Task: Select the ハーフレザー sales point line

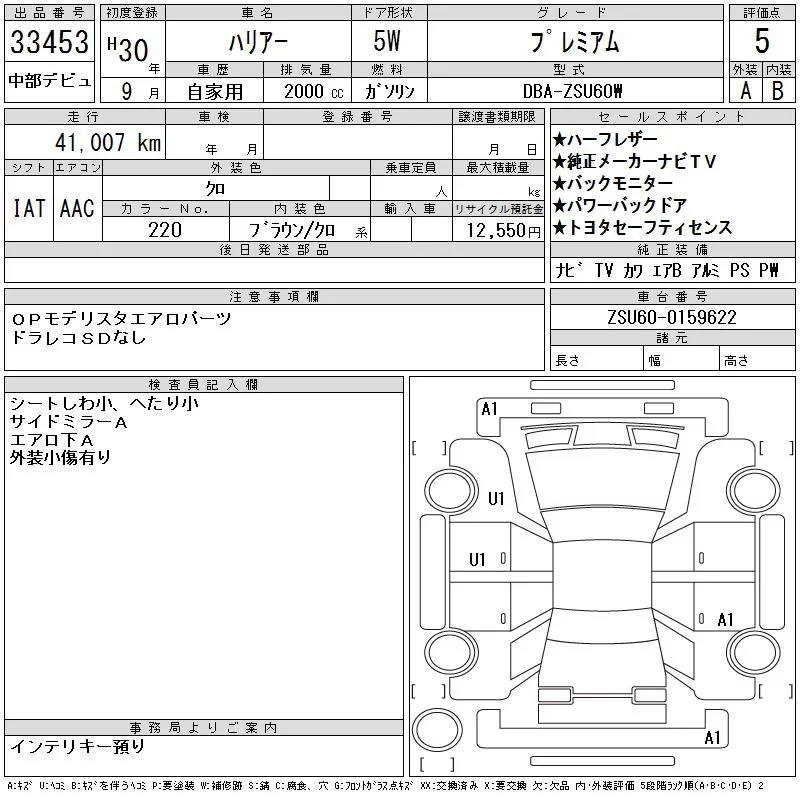Action: 606,139
